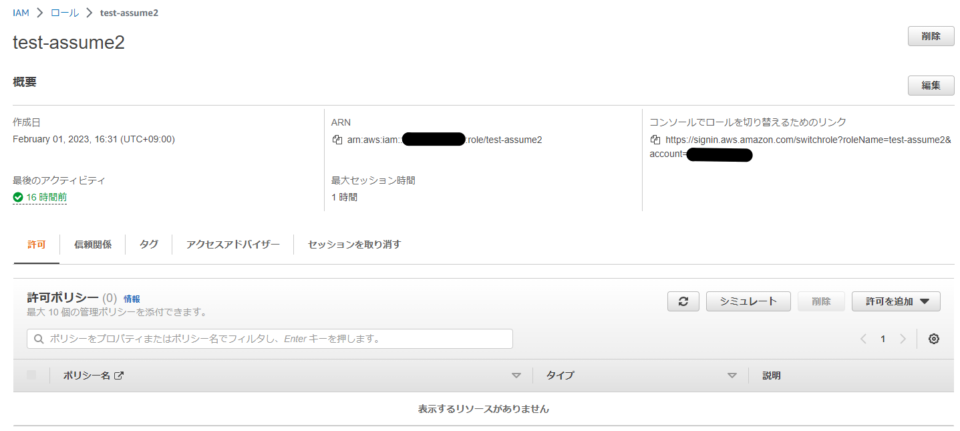The height and width of the screenshot is (431, 960).
Task: Open the タグ tab
Action: (x=149, y=245)
